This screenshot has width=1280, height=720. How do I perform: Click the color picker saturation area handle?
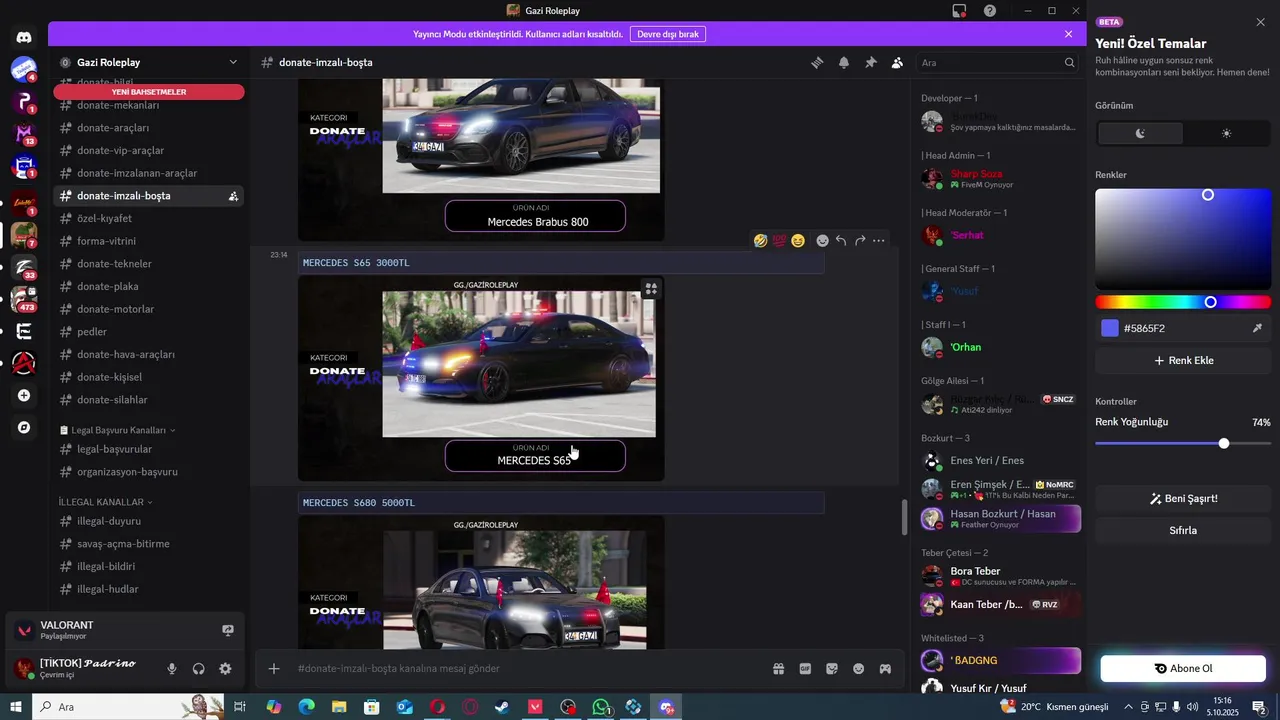tap(1208, 195)
